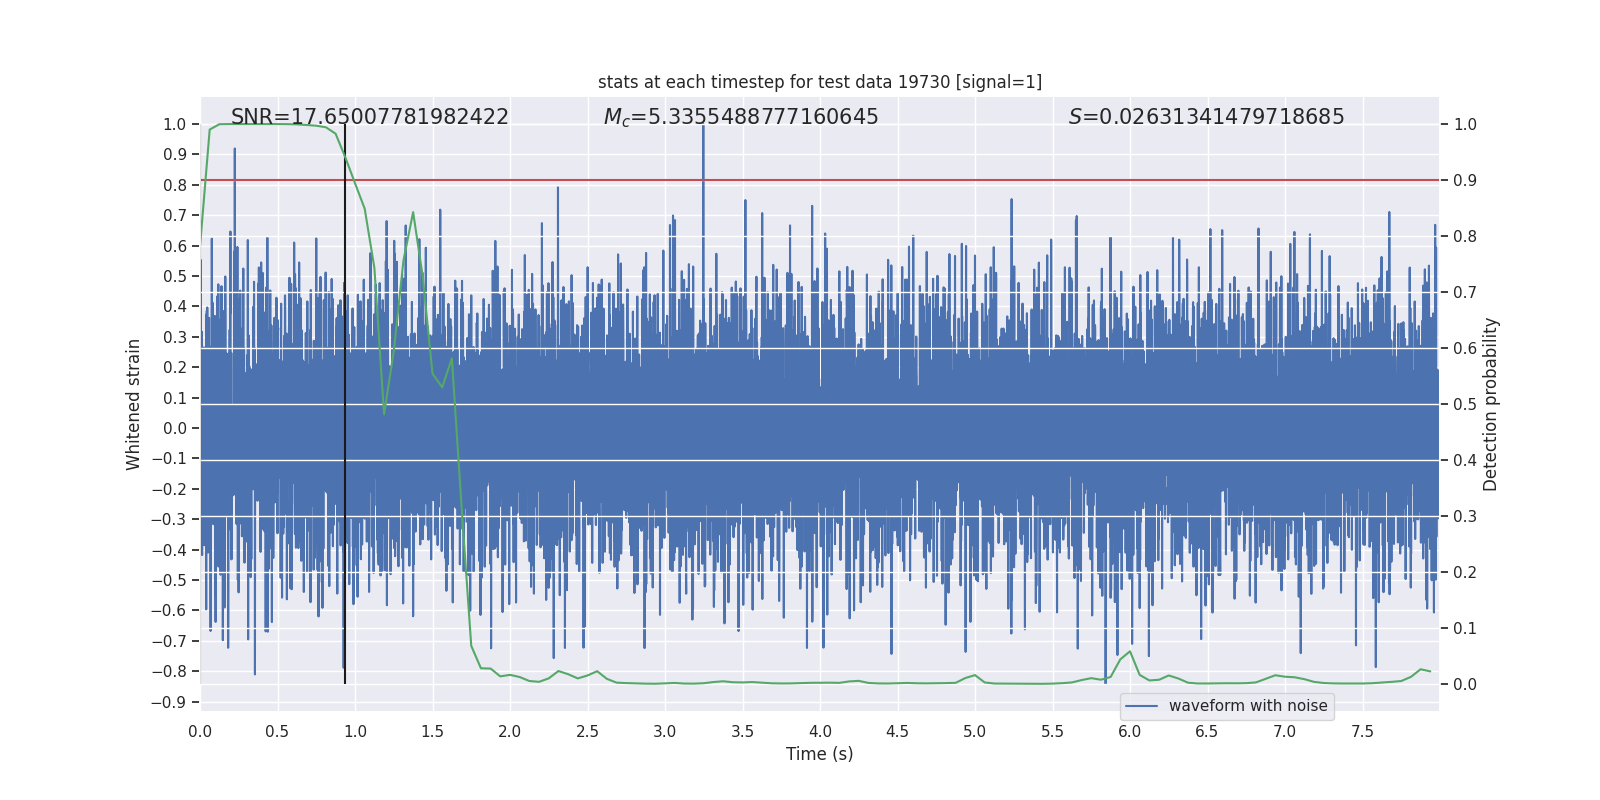The height and width of the screenshot is (800, 1600).
Task: Click the "Detection probability" right axis label
Action: click(1490, 404)
